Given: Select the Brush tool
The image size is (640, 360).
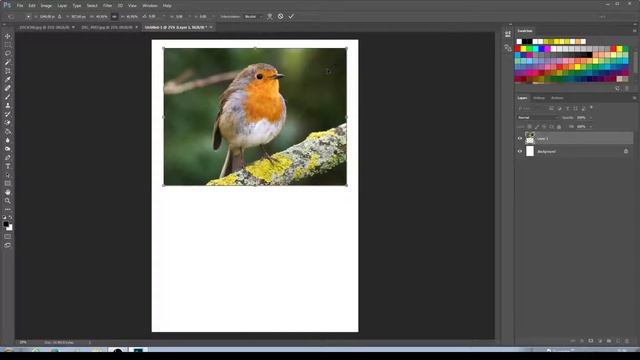Looking at the screenshot, I should [x=8, y=97].
